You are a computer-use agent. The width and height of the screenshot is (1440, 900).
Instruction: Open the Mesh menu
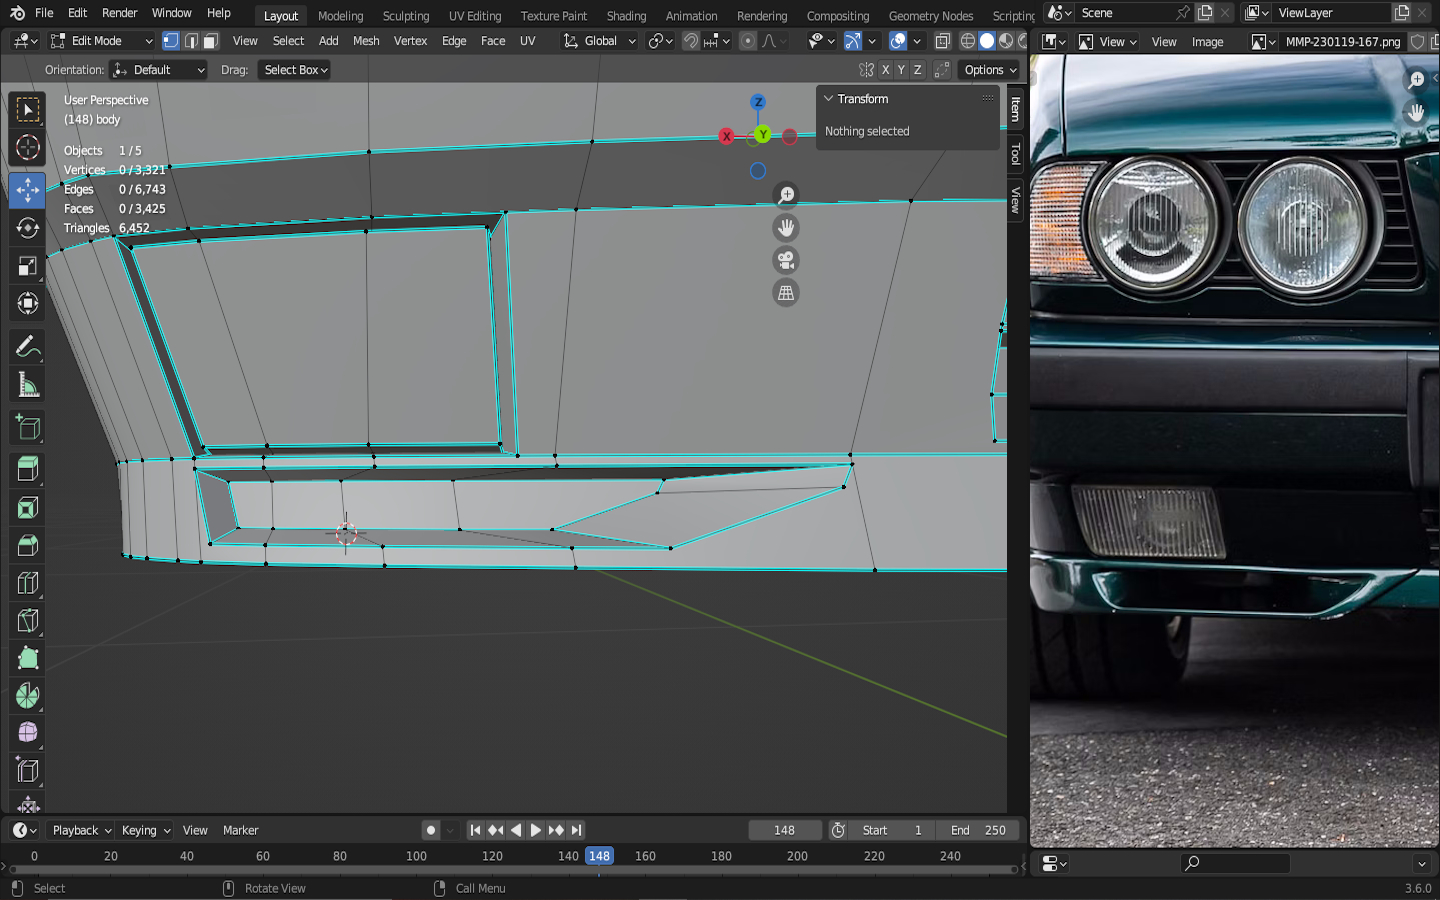click(366, 41)
